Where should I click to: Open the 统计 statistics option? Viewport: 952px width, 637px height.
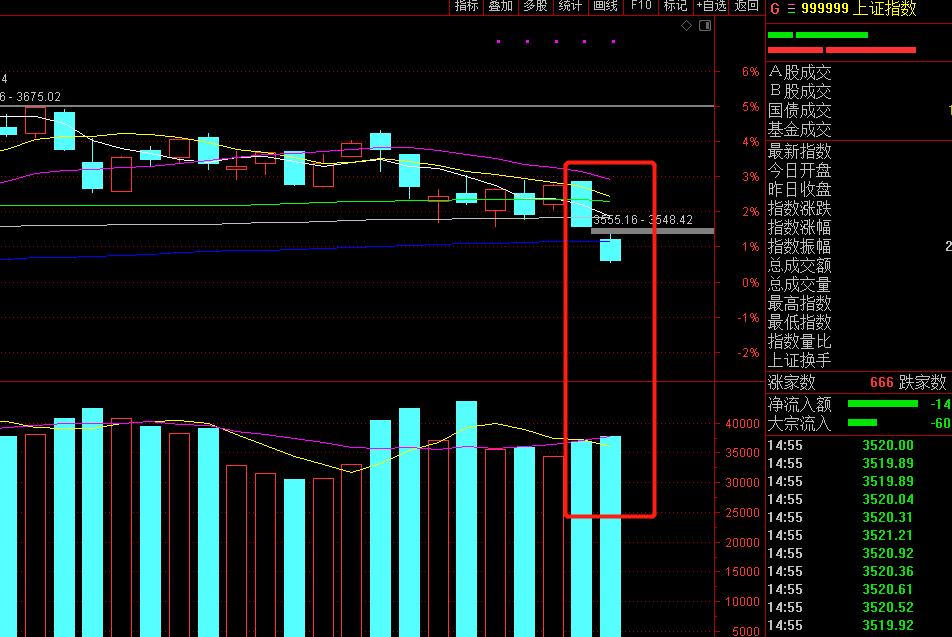pos(570,6)
